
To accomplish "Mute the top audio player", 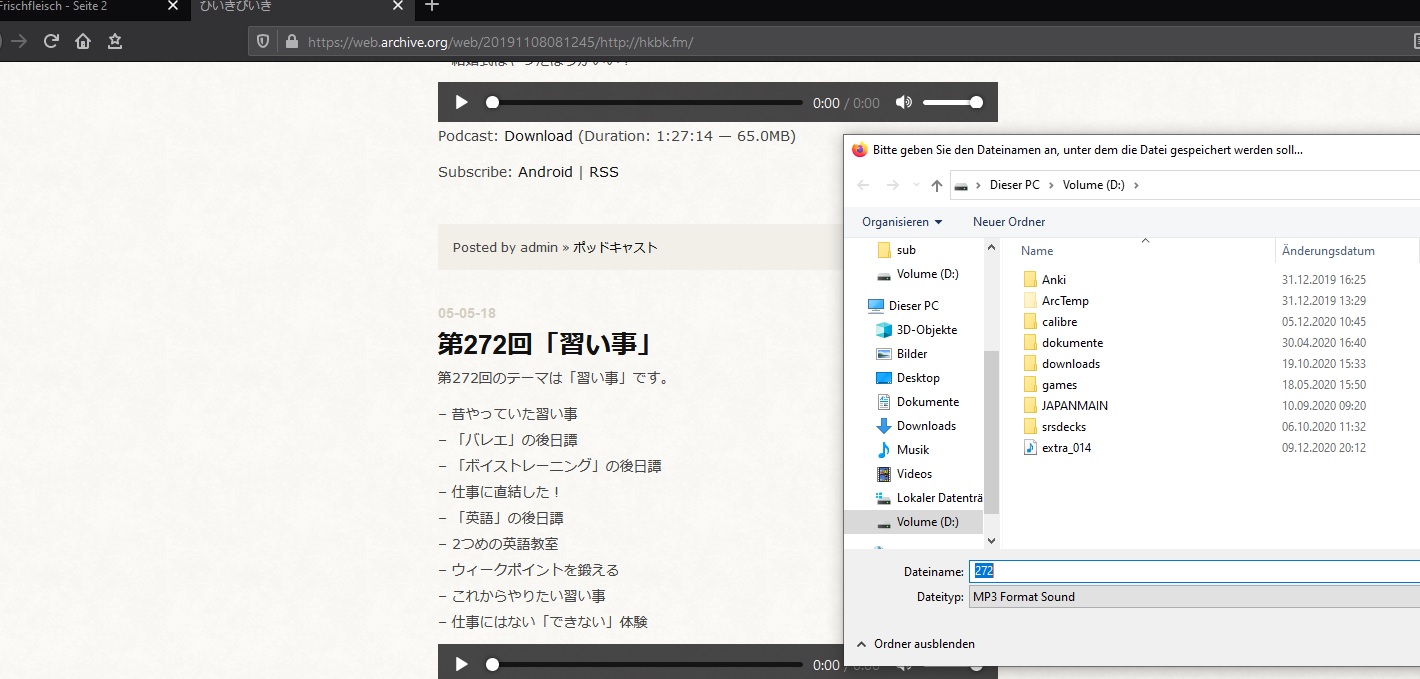I will (x=903, y=102).
